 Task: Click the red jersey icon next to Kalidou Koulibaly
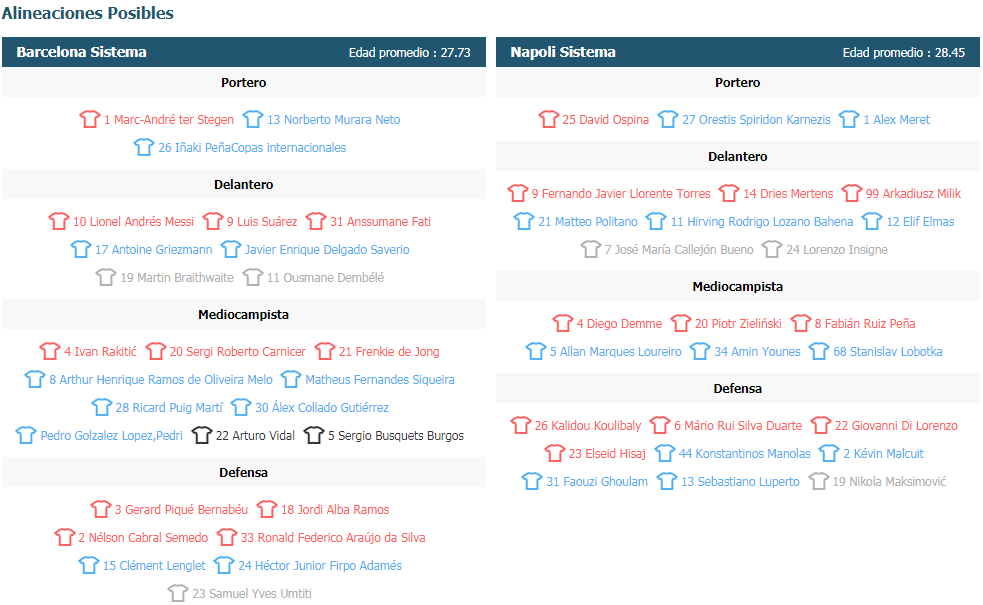click(520, 425)
